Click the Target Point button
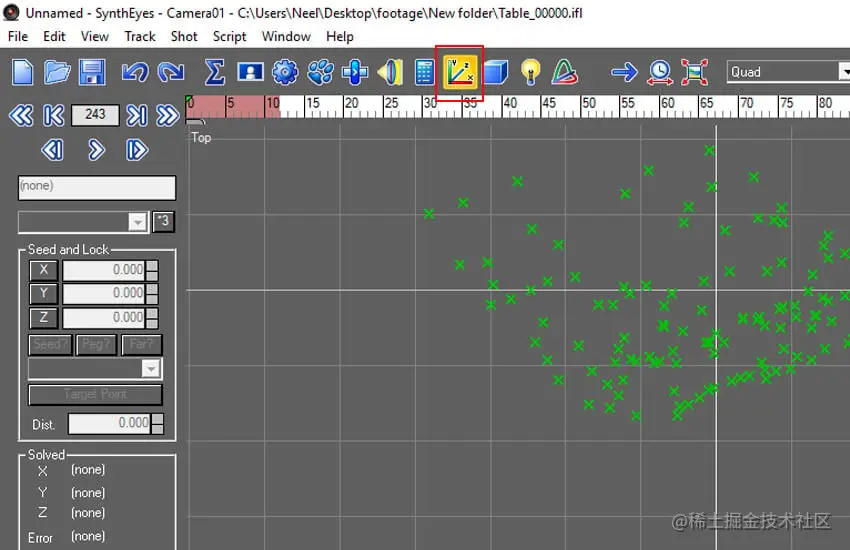850x550 pixels. pos(95,394)
